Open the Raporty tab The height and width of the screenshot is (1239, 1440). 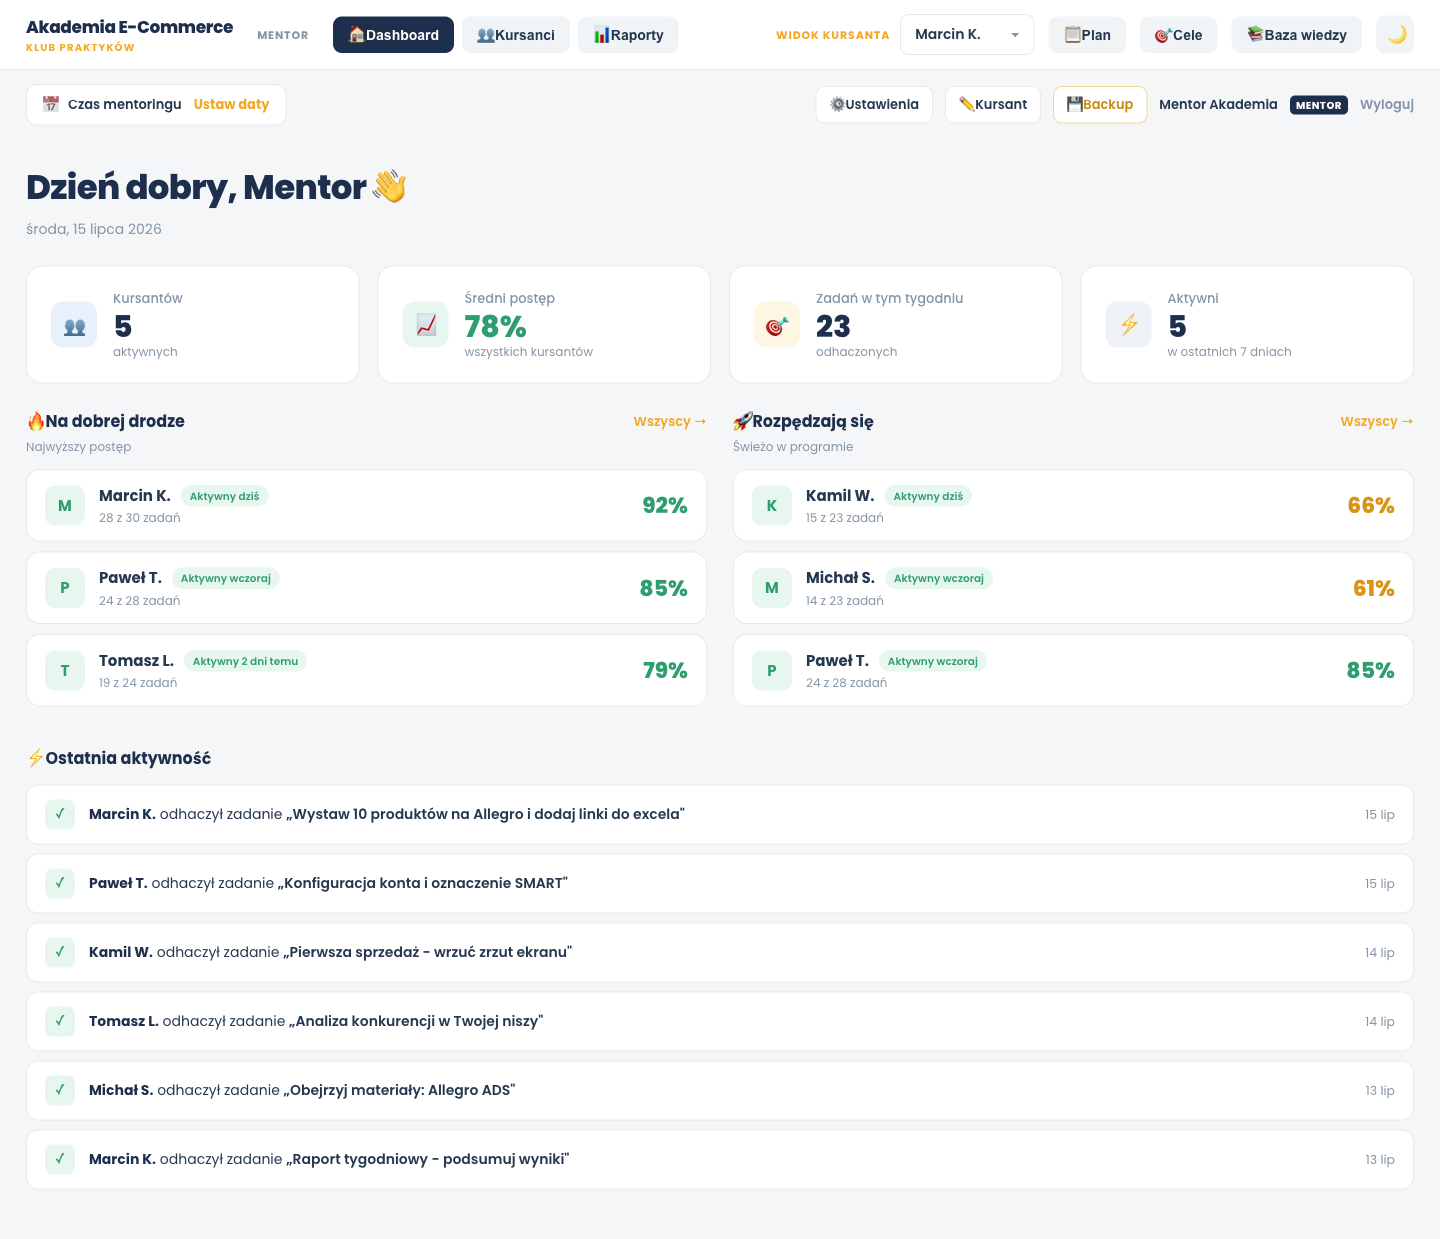point(628,35)
